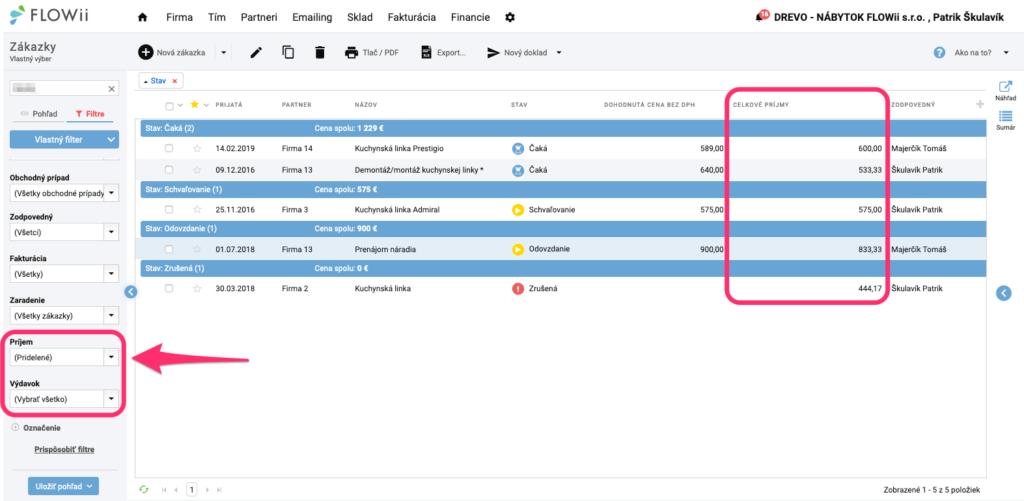Click the trash delete icon

coord(319,52)
